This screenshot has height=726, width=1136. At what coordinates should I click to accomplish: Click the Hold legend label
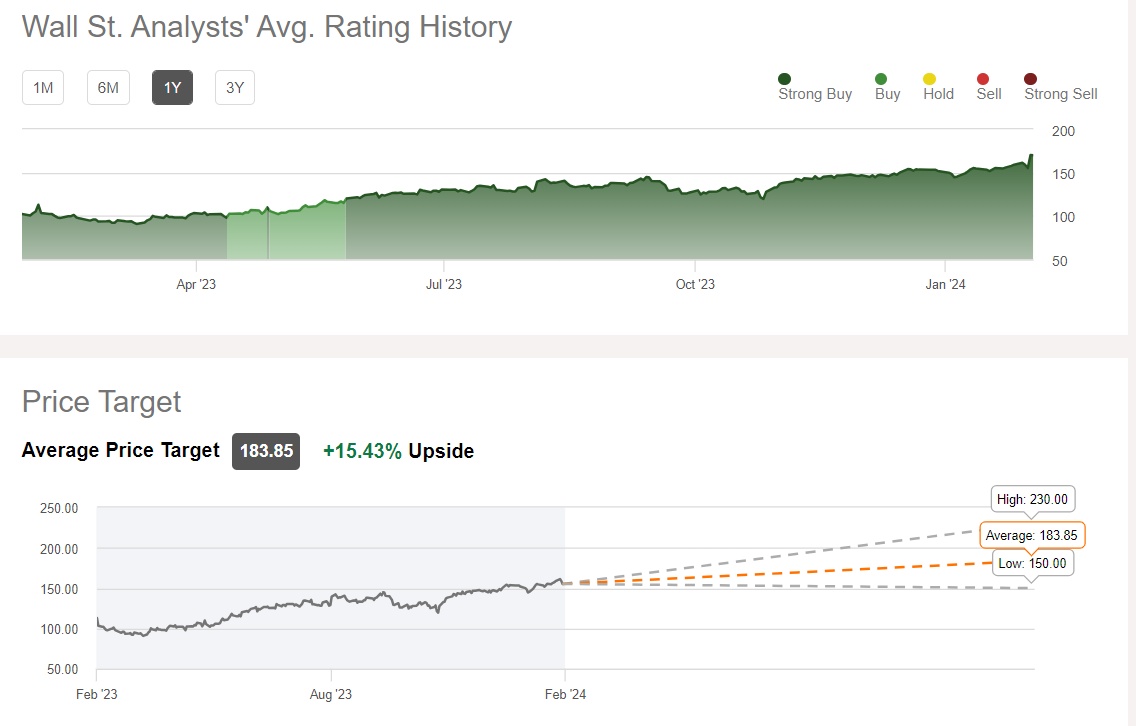[x=938, y=94]
